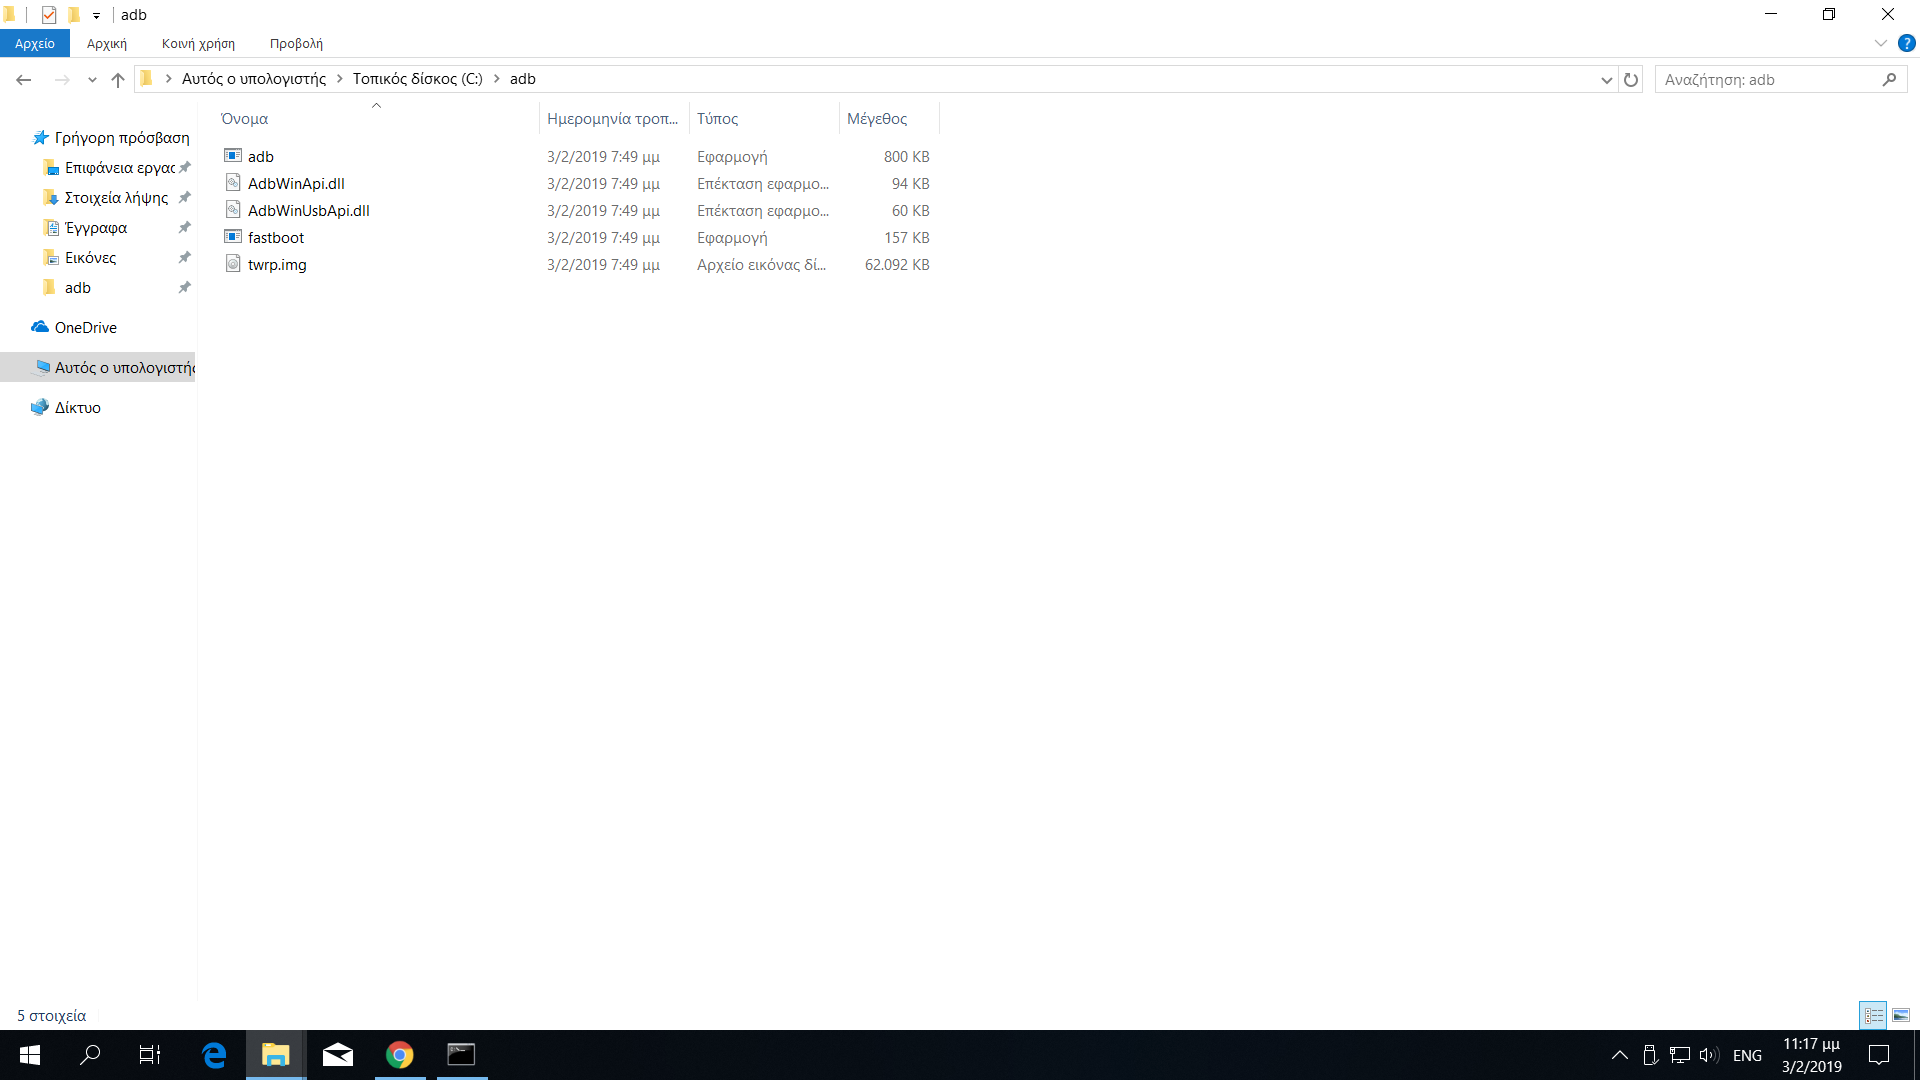Screen dimensions: 1920x1080
Task: Click the Properties quick access icon
Action: click(x=49, y=15)
